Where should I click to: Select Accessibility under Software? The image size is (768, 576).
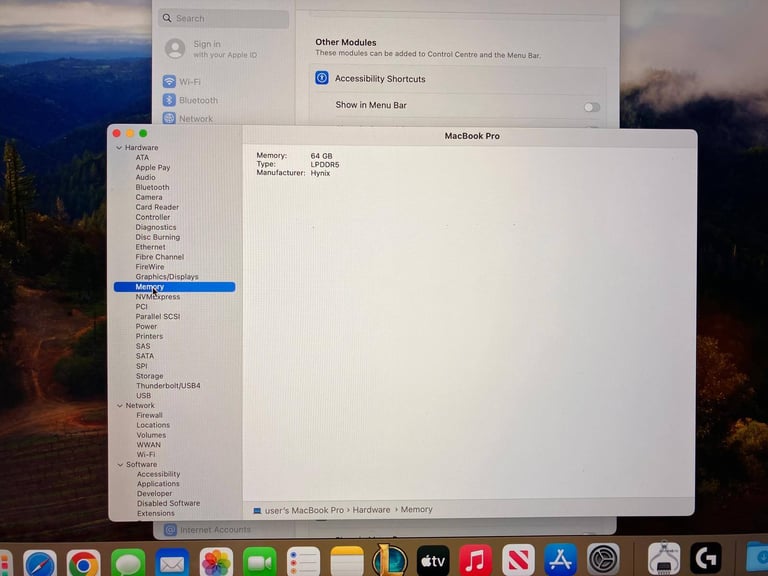click(159, 474)
